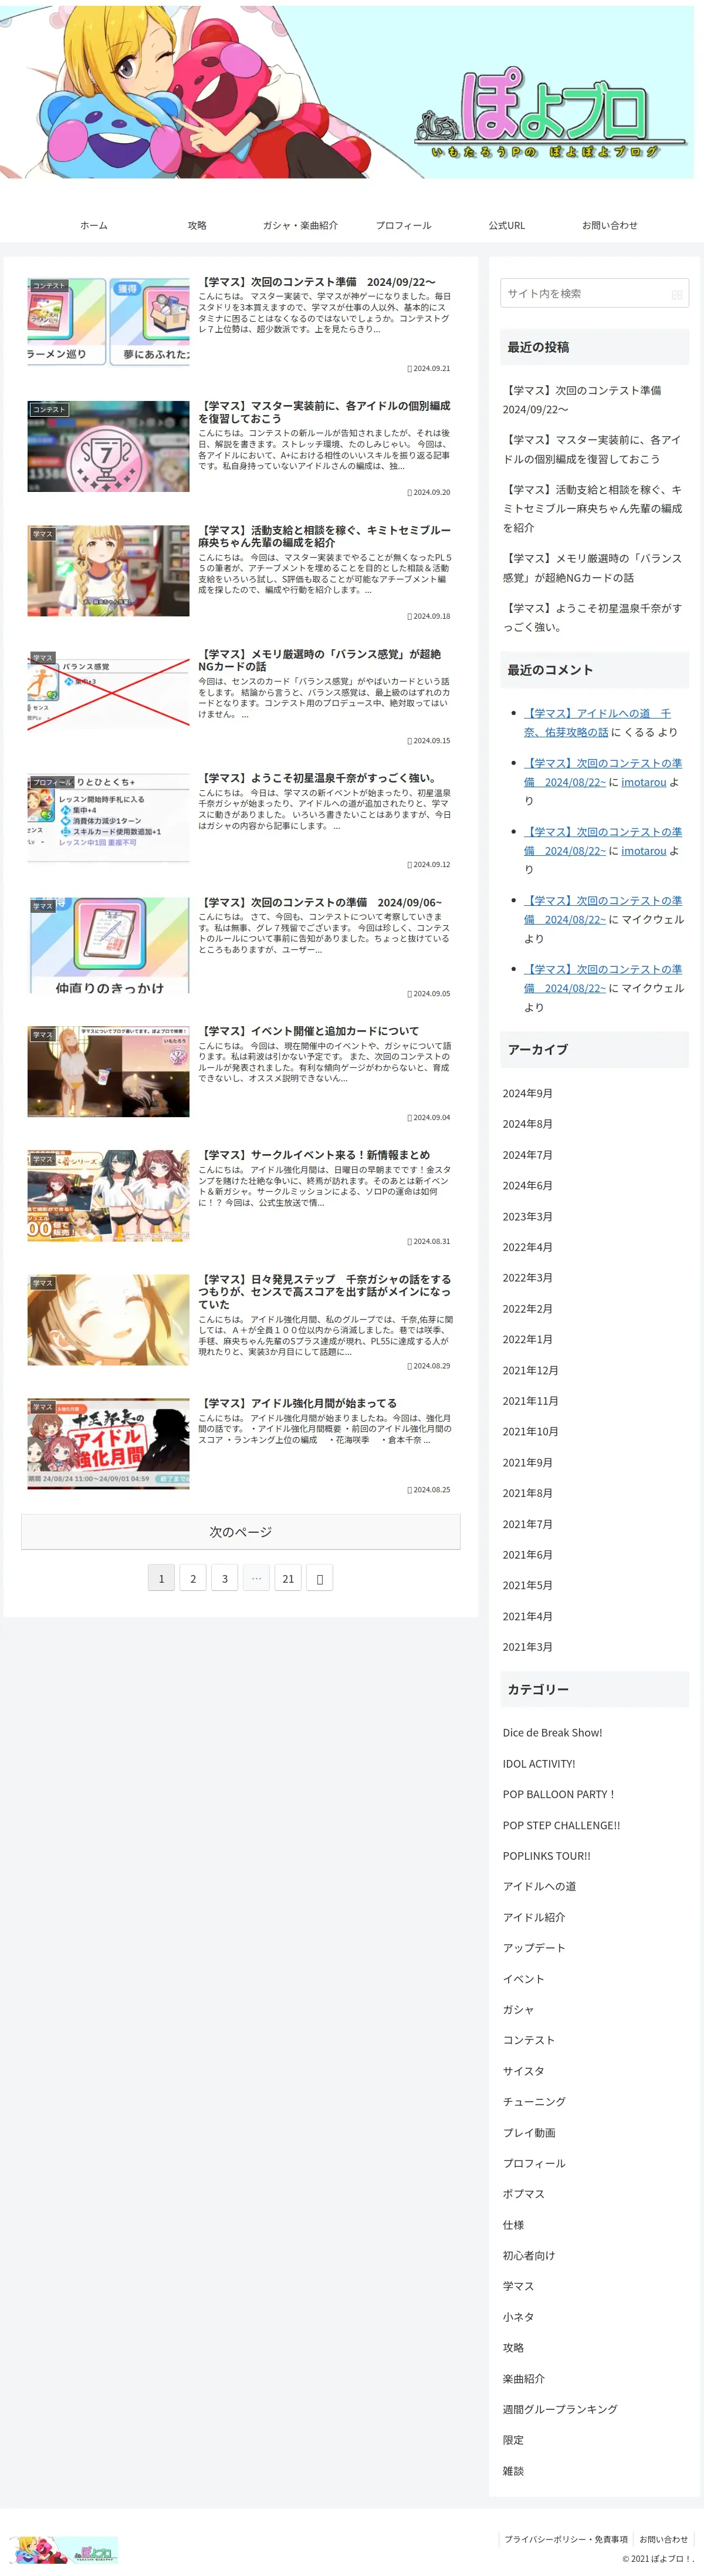The width and height of the screenshot is (704, 2576).
Task: Open thumbnail of アイドル強化月間が始まってる post
Action: point(108,1443)
